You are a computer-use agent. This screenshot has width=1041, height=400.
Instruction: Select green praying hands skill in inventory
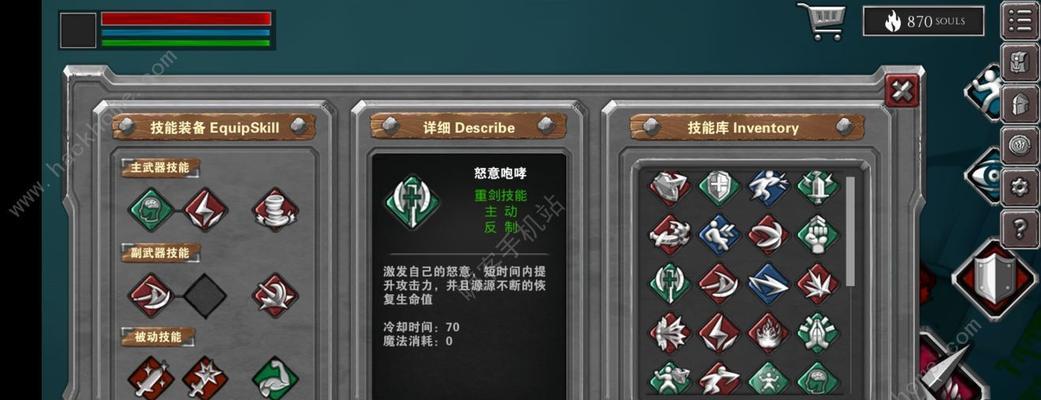(x=818, y=332)
